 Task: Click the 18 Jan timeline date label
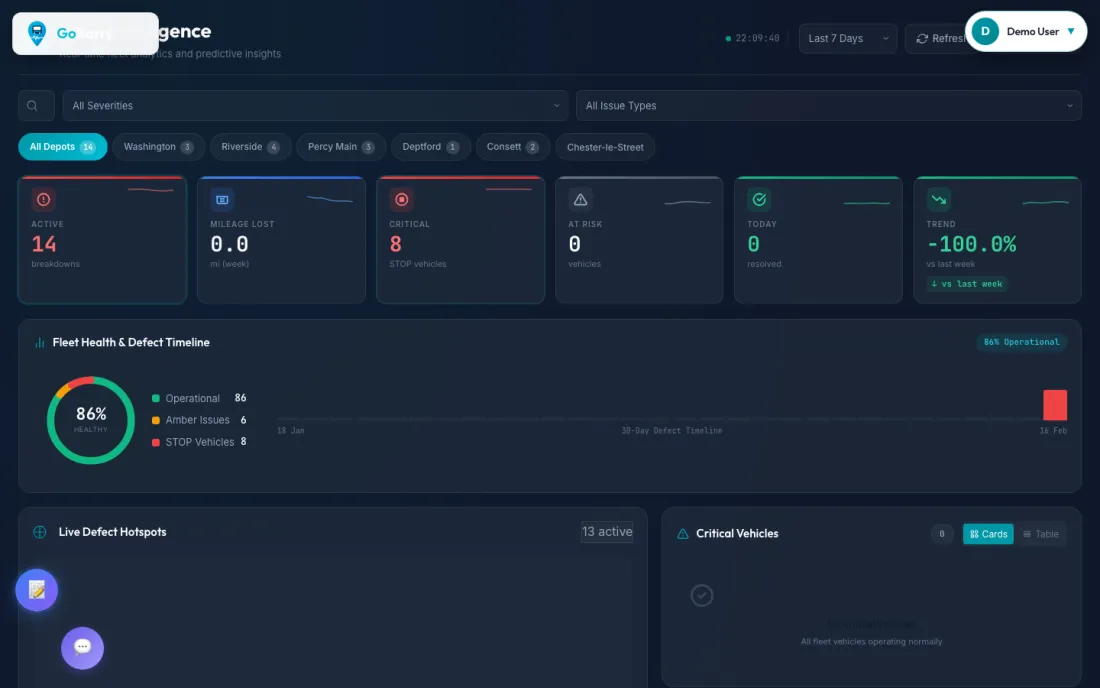[290, 431]
